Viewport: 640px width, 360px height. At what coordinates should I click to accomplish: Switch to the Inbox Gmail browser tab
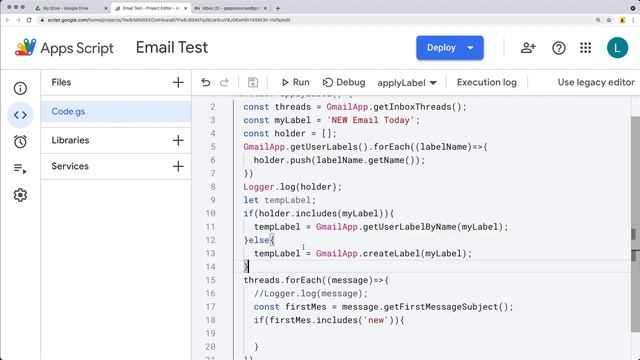tap(230, 8)
